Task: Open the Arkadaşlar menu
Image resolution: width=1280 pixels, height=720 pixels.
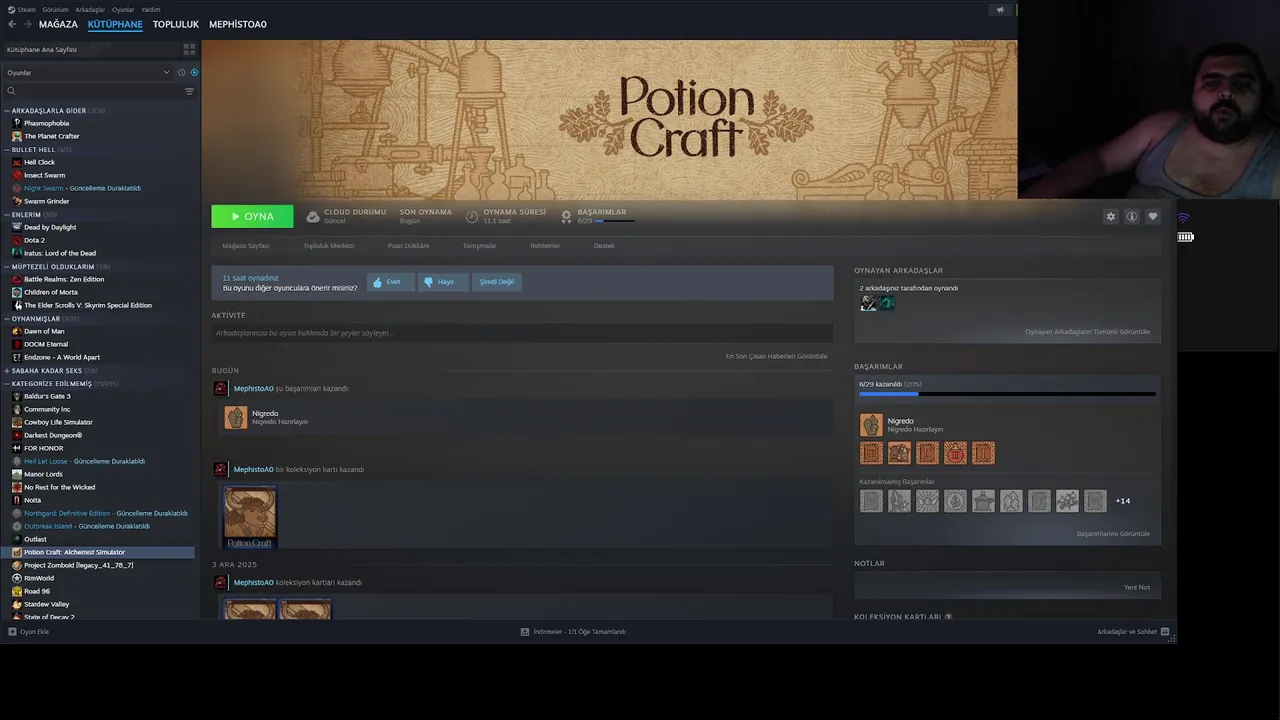Action: click(90, 10)
